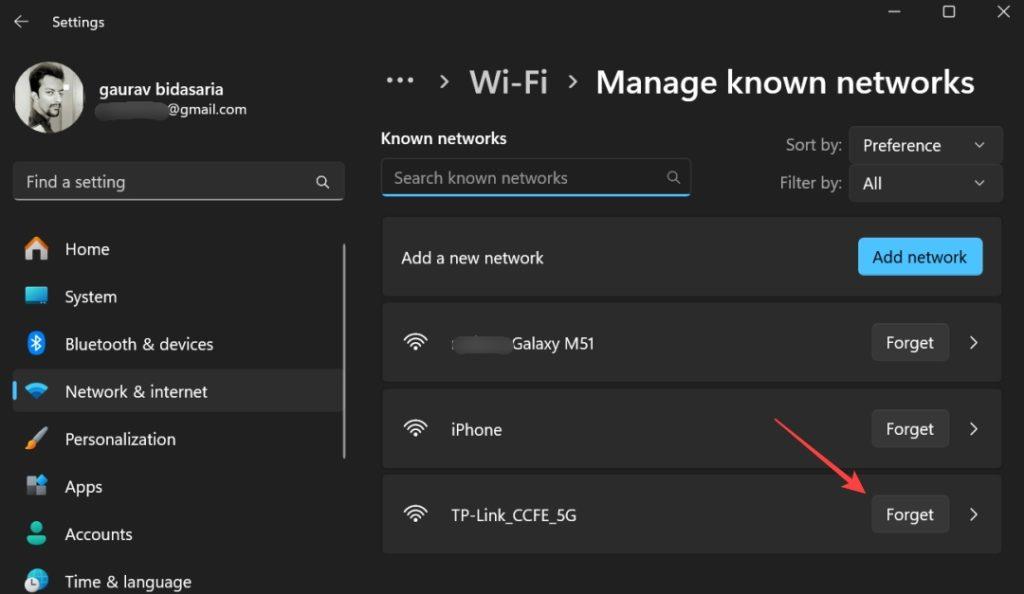Click the Time & language globe icon
1024x594 pixels.
pos(37,580)
